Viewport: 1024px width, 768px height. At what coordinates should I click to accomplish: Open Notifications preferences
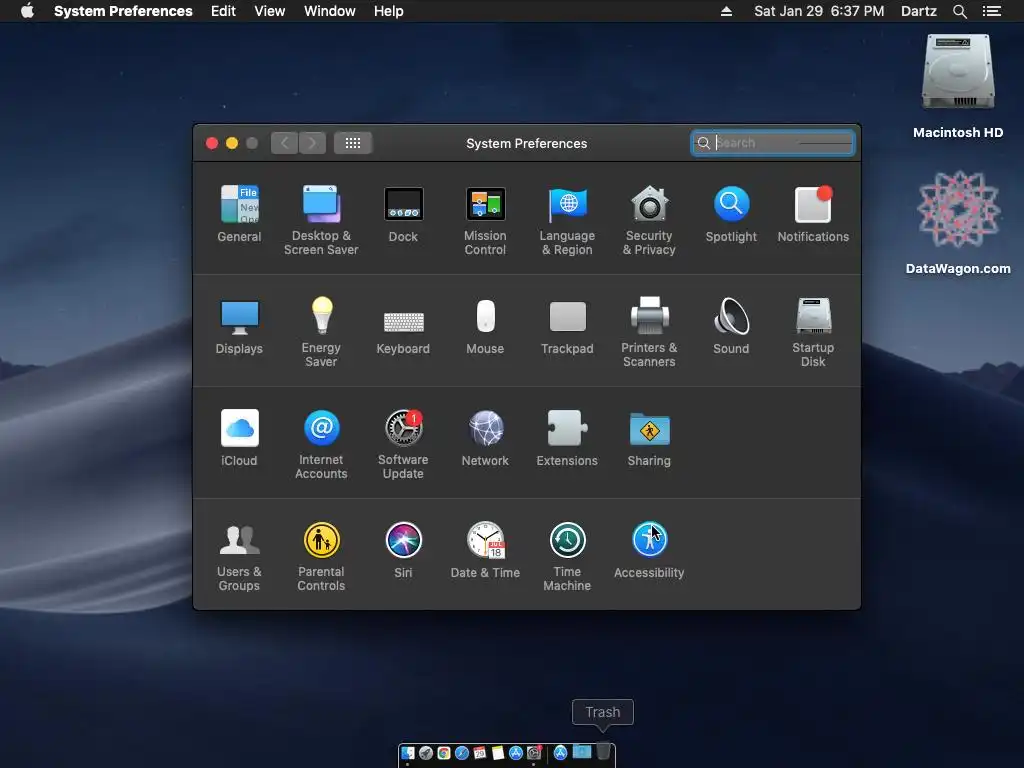[813, 214]
